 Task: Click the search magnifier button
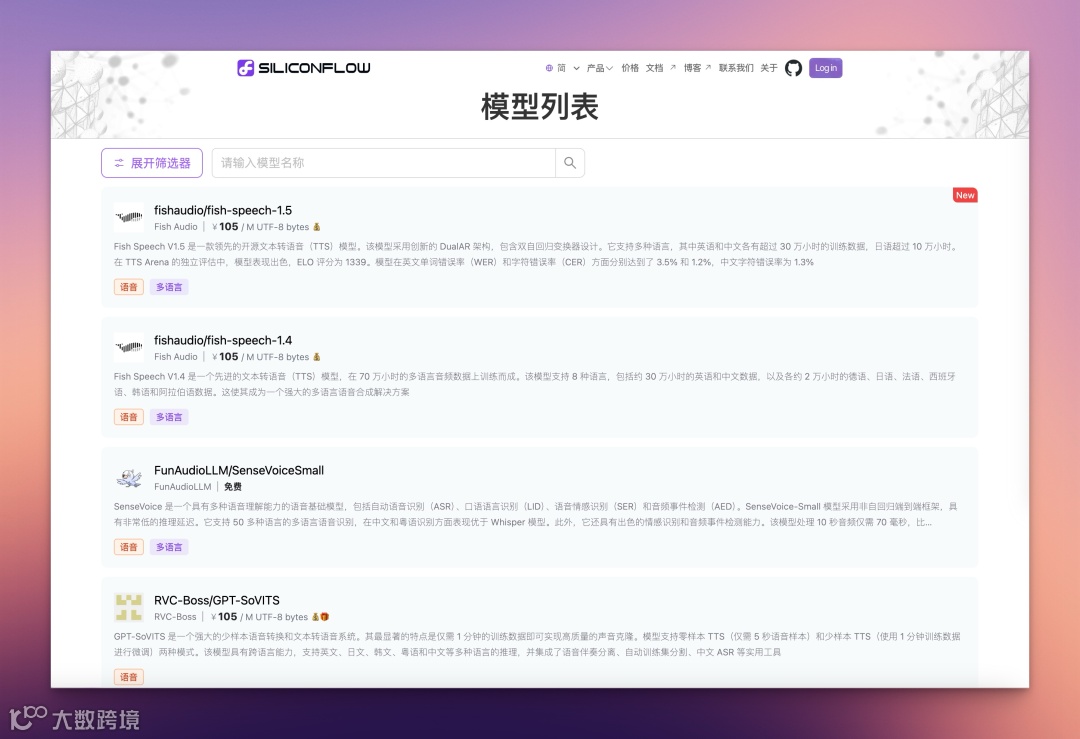tap(570, 163)
